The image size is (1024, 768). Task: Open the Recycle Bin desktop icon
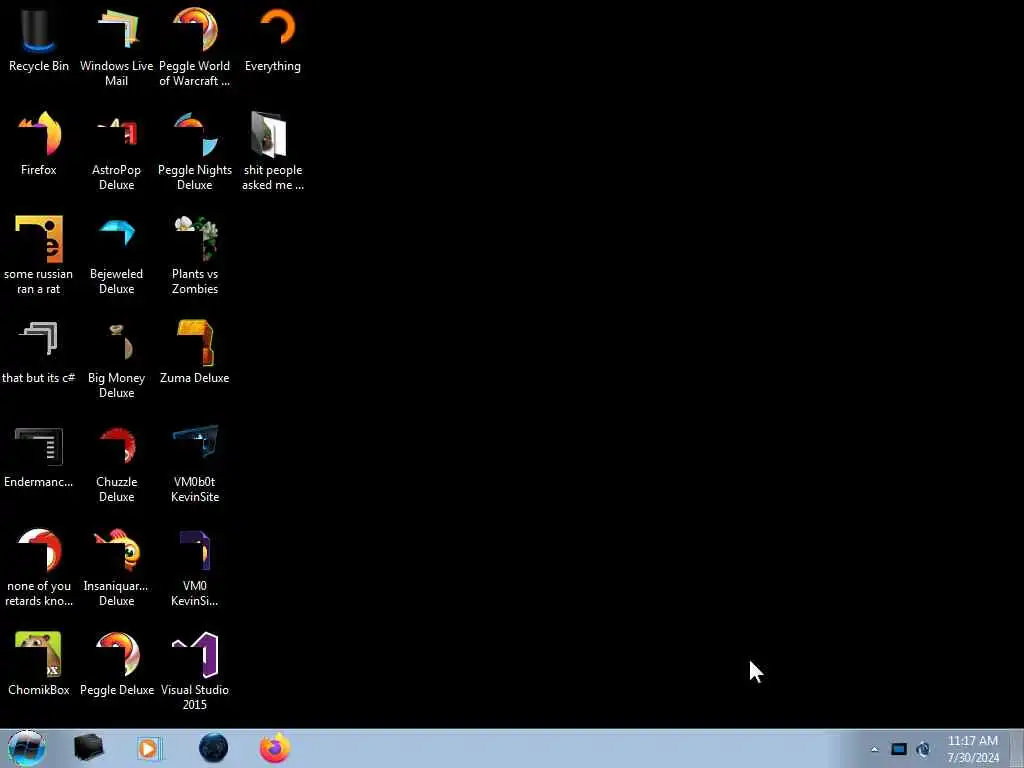click(x=39, y=40)
